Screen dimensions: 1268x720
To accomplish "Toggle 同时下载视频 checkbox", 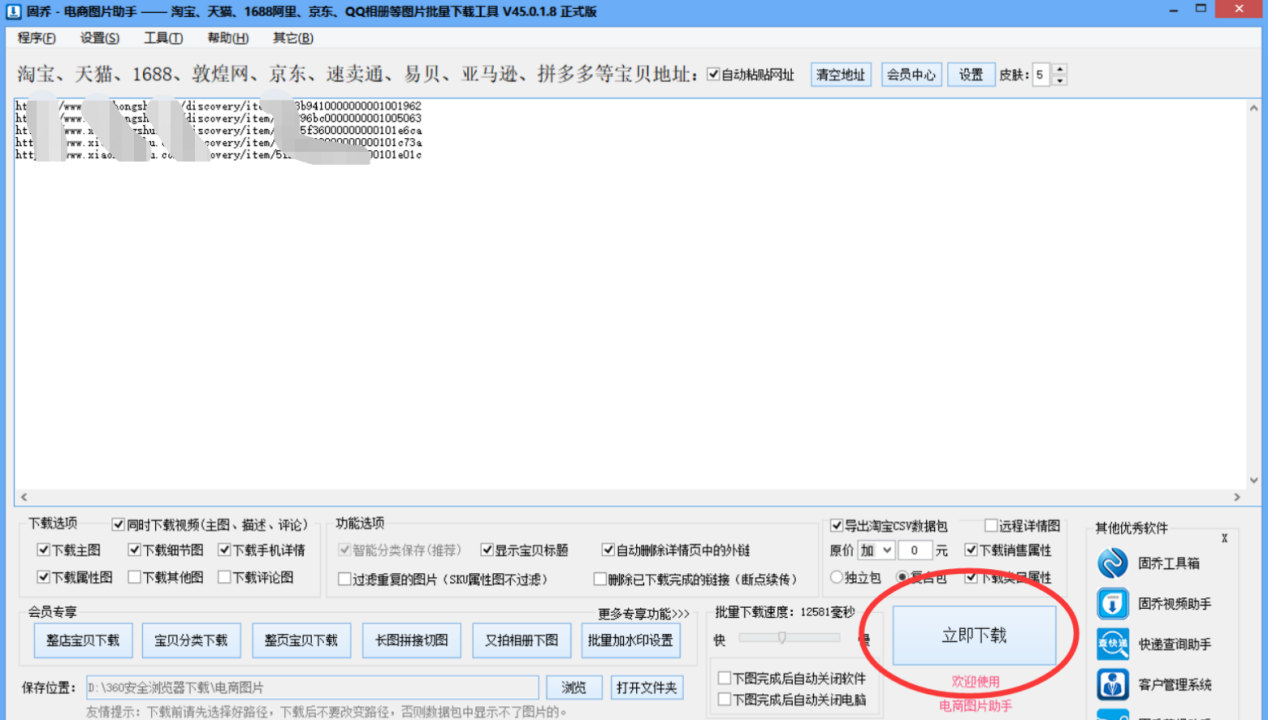I will 118,524.
